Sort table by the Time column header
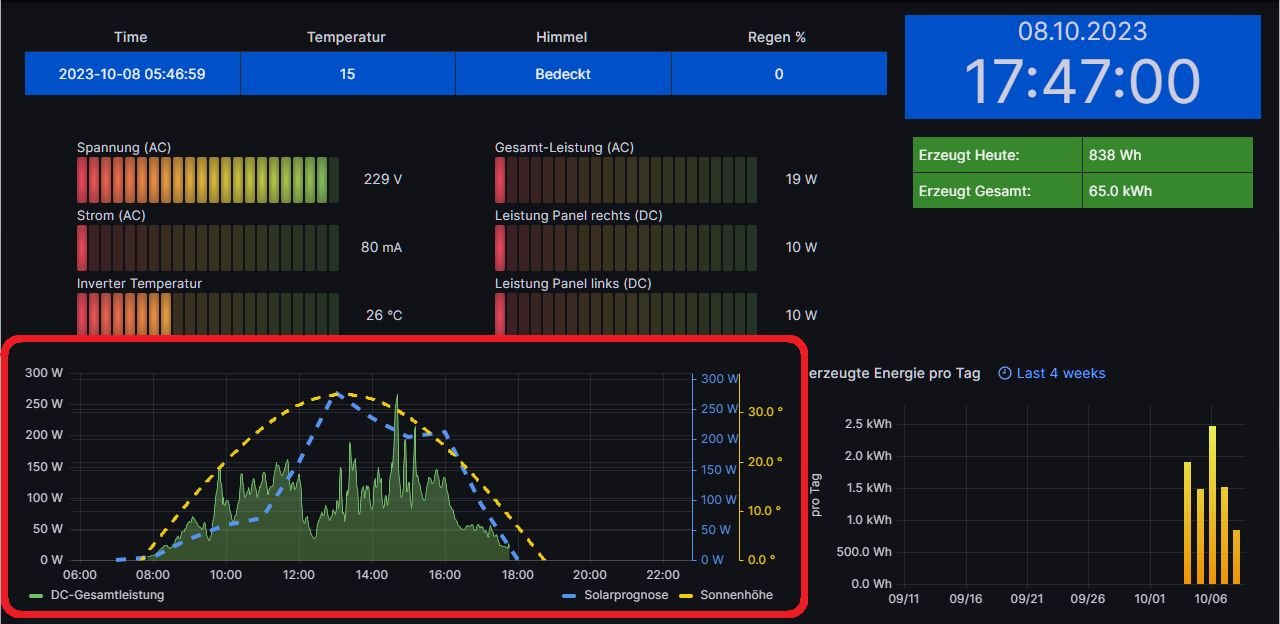The image size is (1280, 624). click(x=131, y=37)
